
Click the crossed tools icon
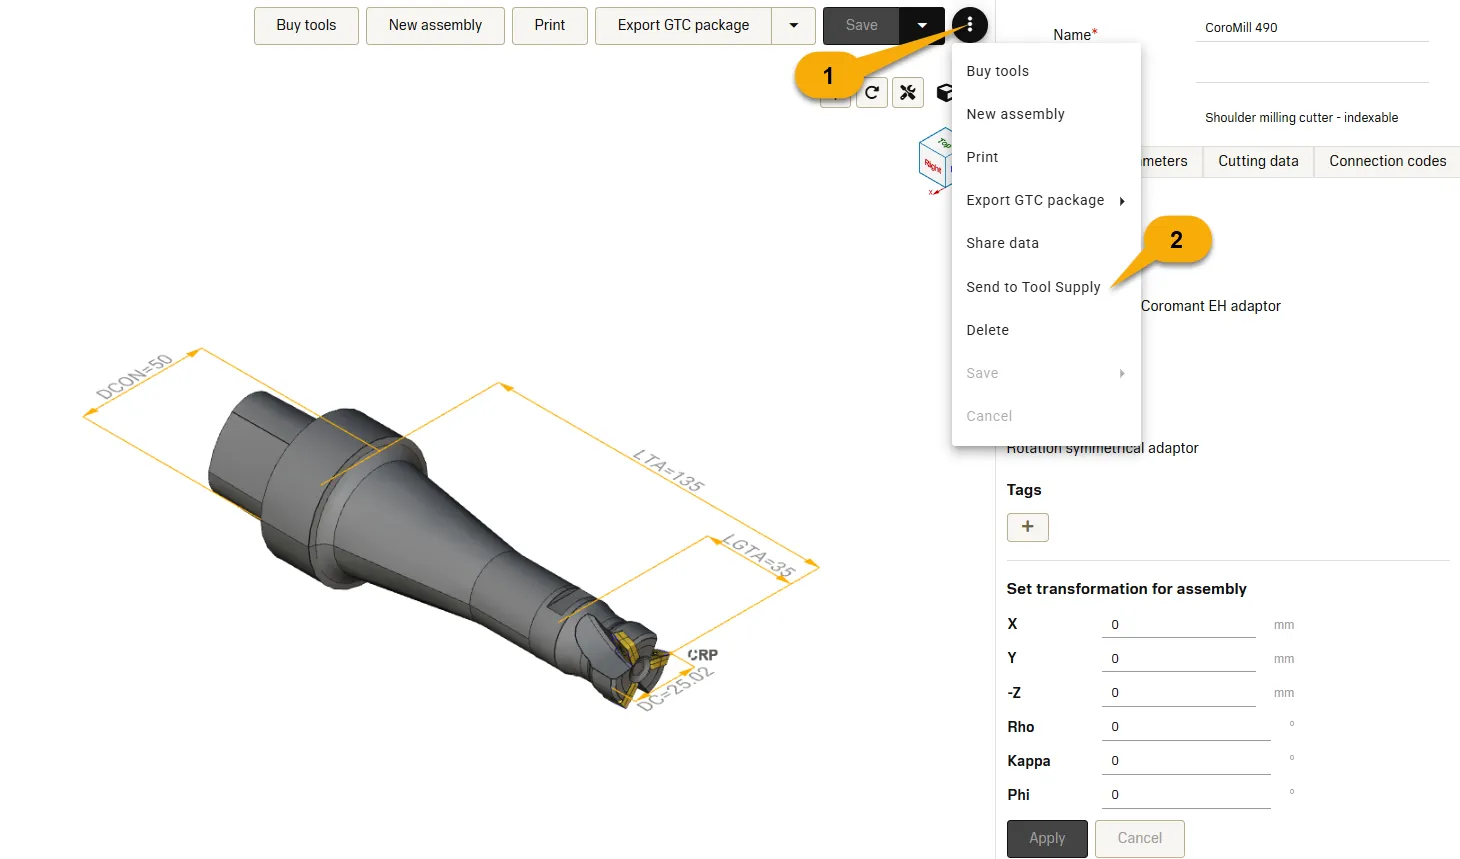coord(908,93)
